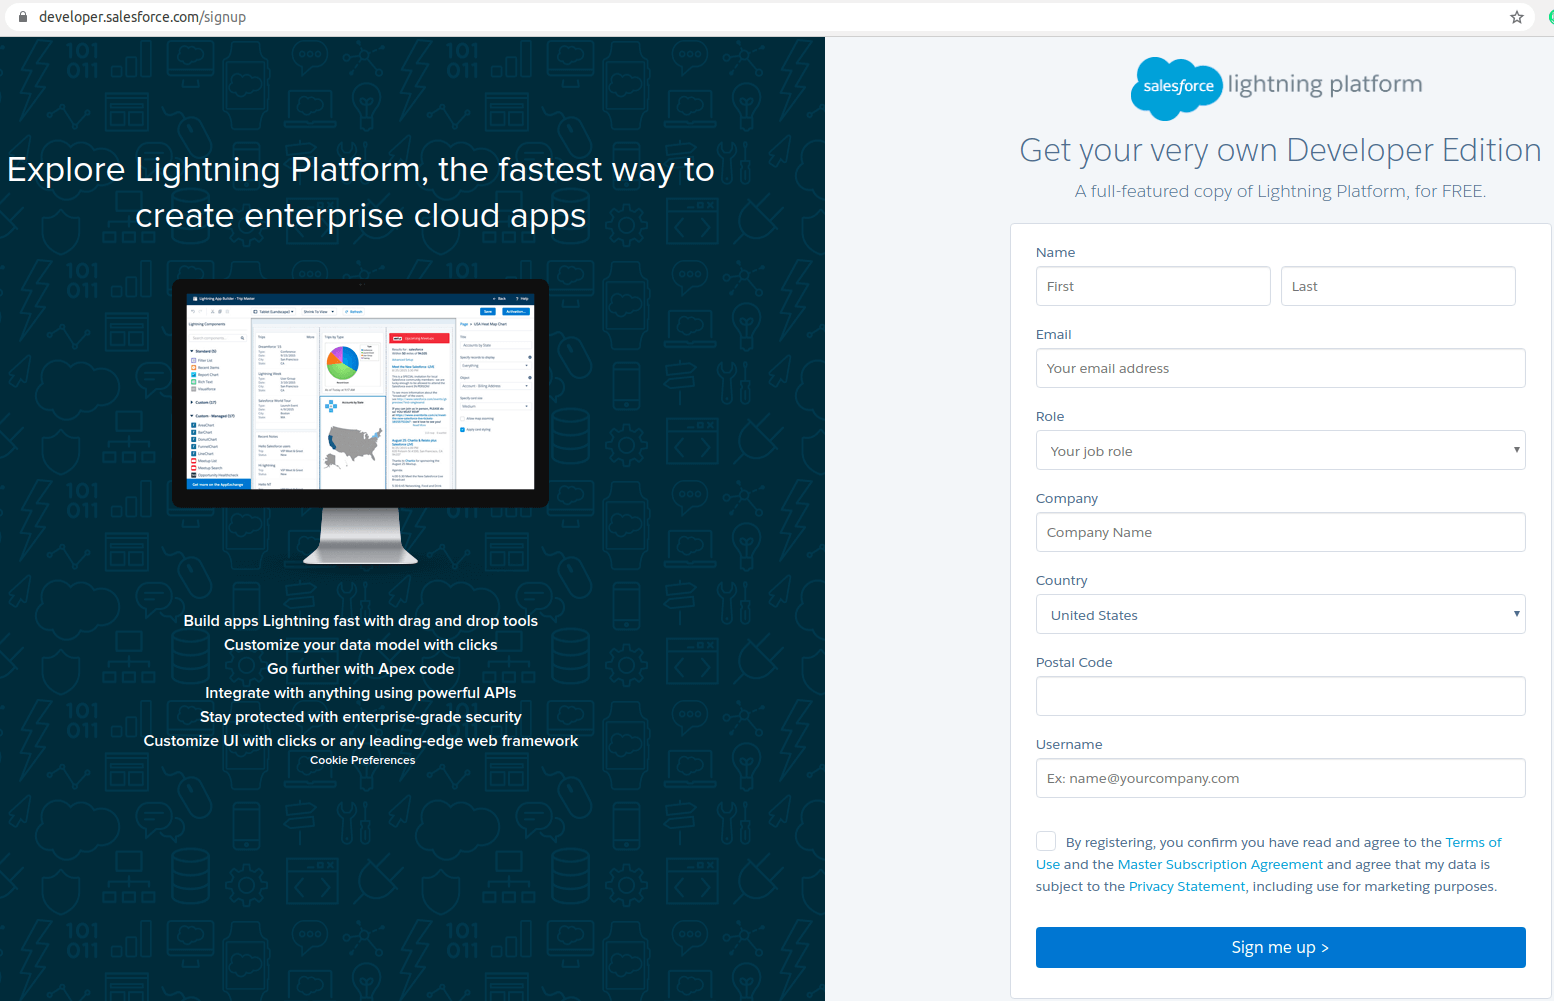This screenshot has width=1554, height=1001.
Task: Focus the First name field
Action: (1153, 286)
